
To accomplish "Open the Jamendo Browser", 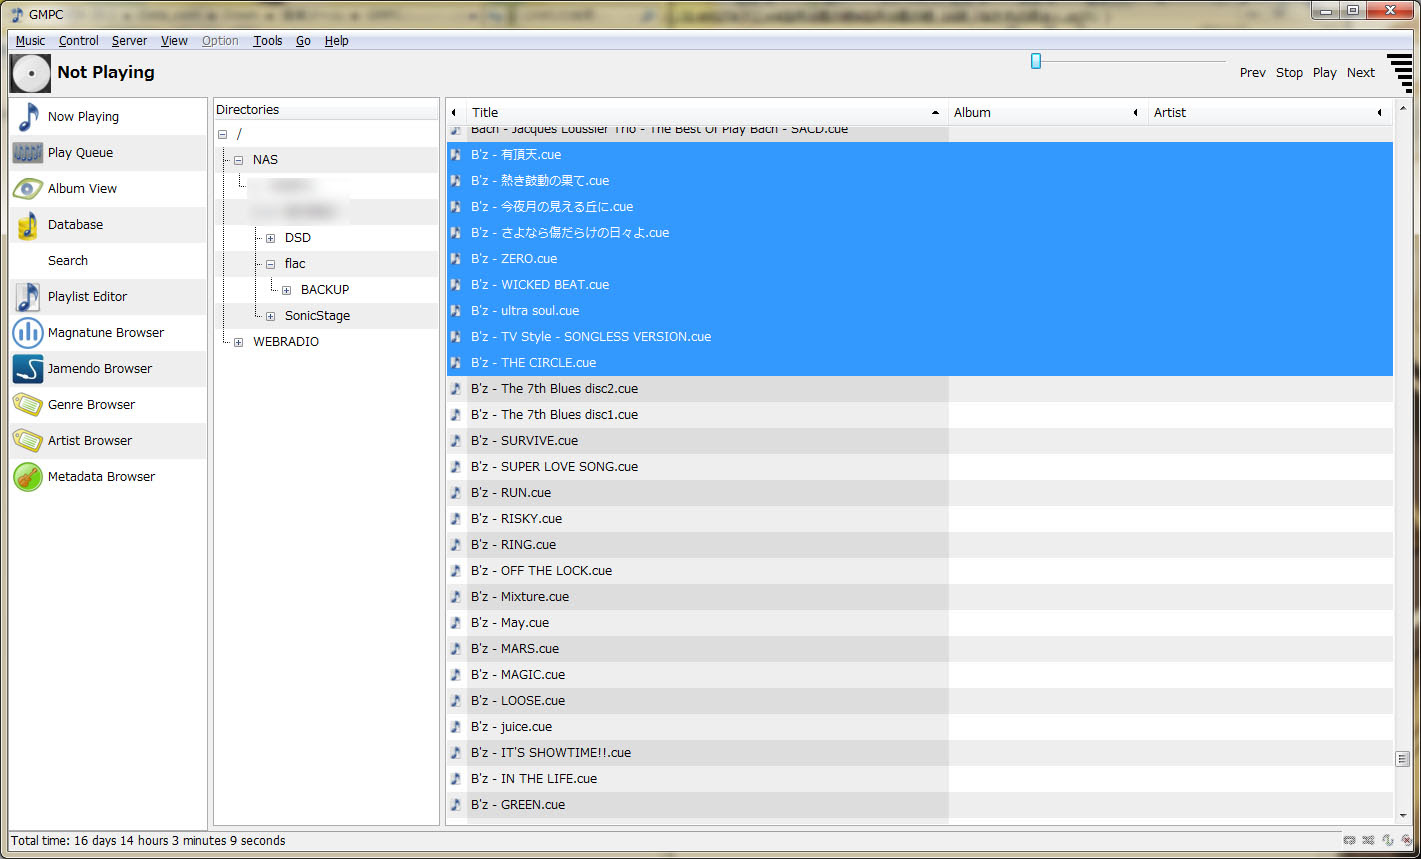I will coord(108,369).
